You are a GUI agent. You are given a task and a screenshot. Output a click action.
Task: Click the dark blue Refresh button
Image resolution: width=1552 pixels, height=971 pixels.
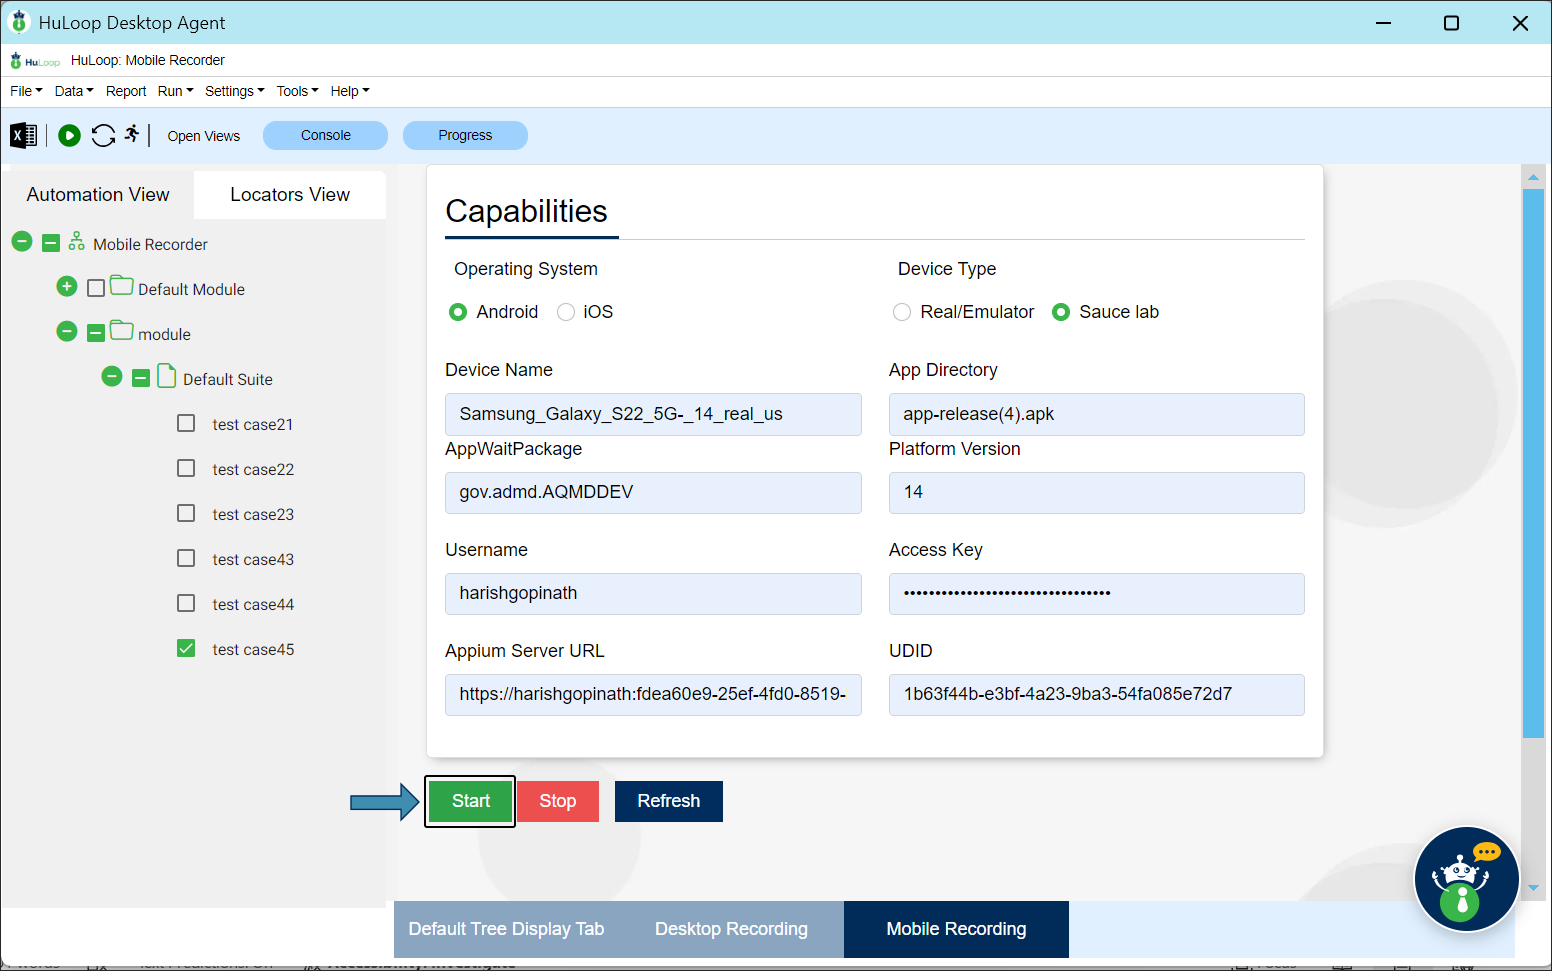click(x=668, y=801)
